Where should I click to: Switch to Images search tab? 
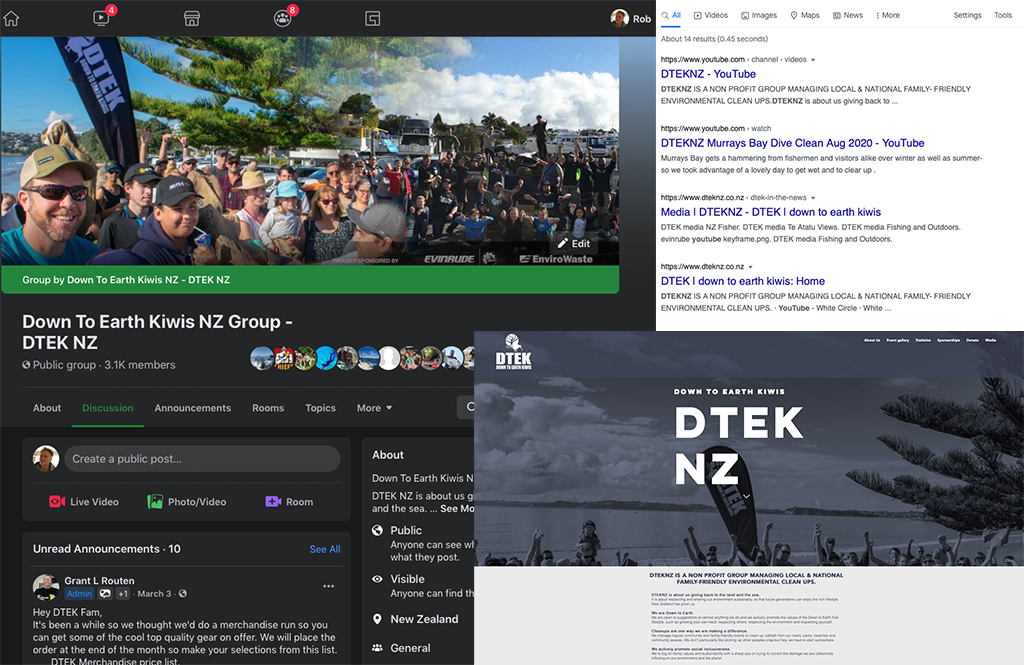coord(759,15)
